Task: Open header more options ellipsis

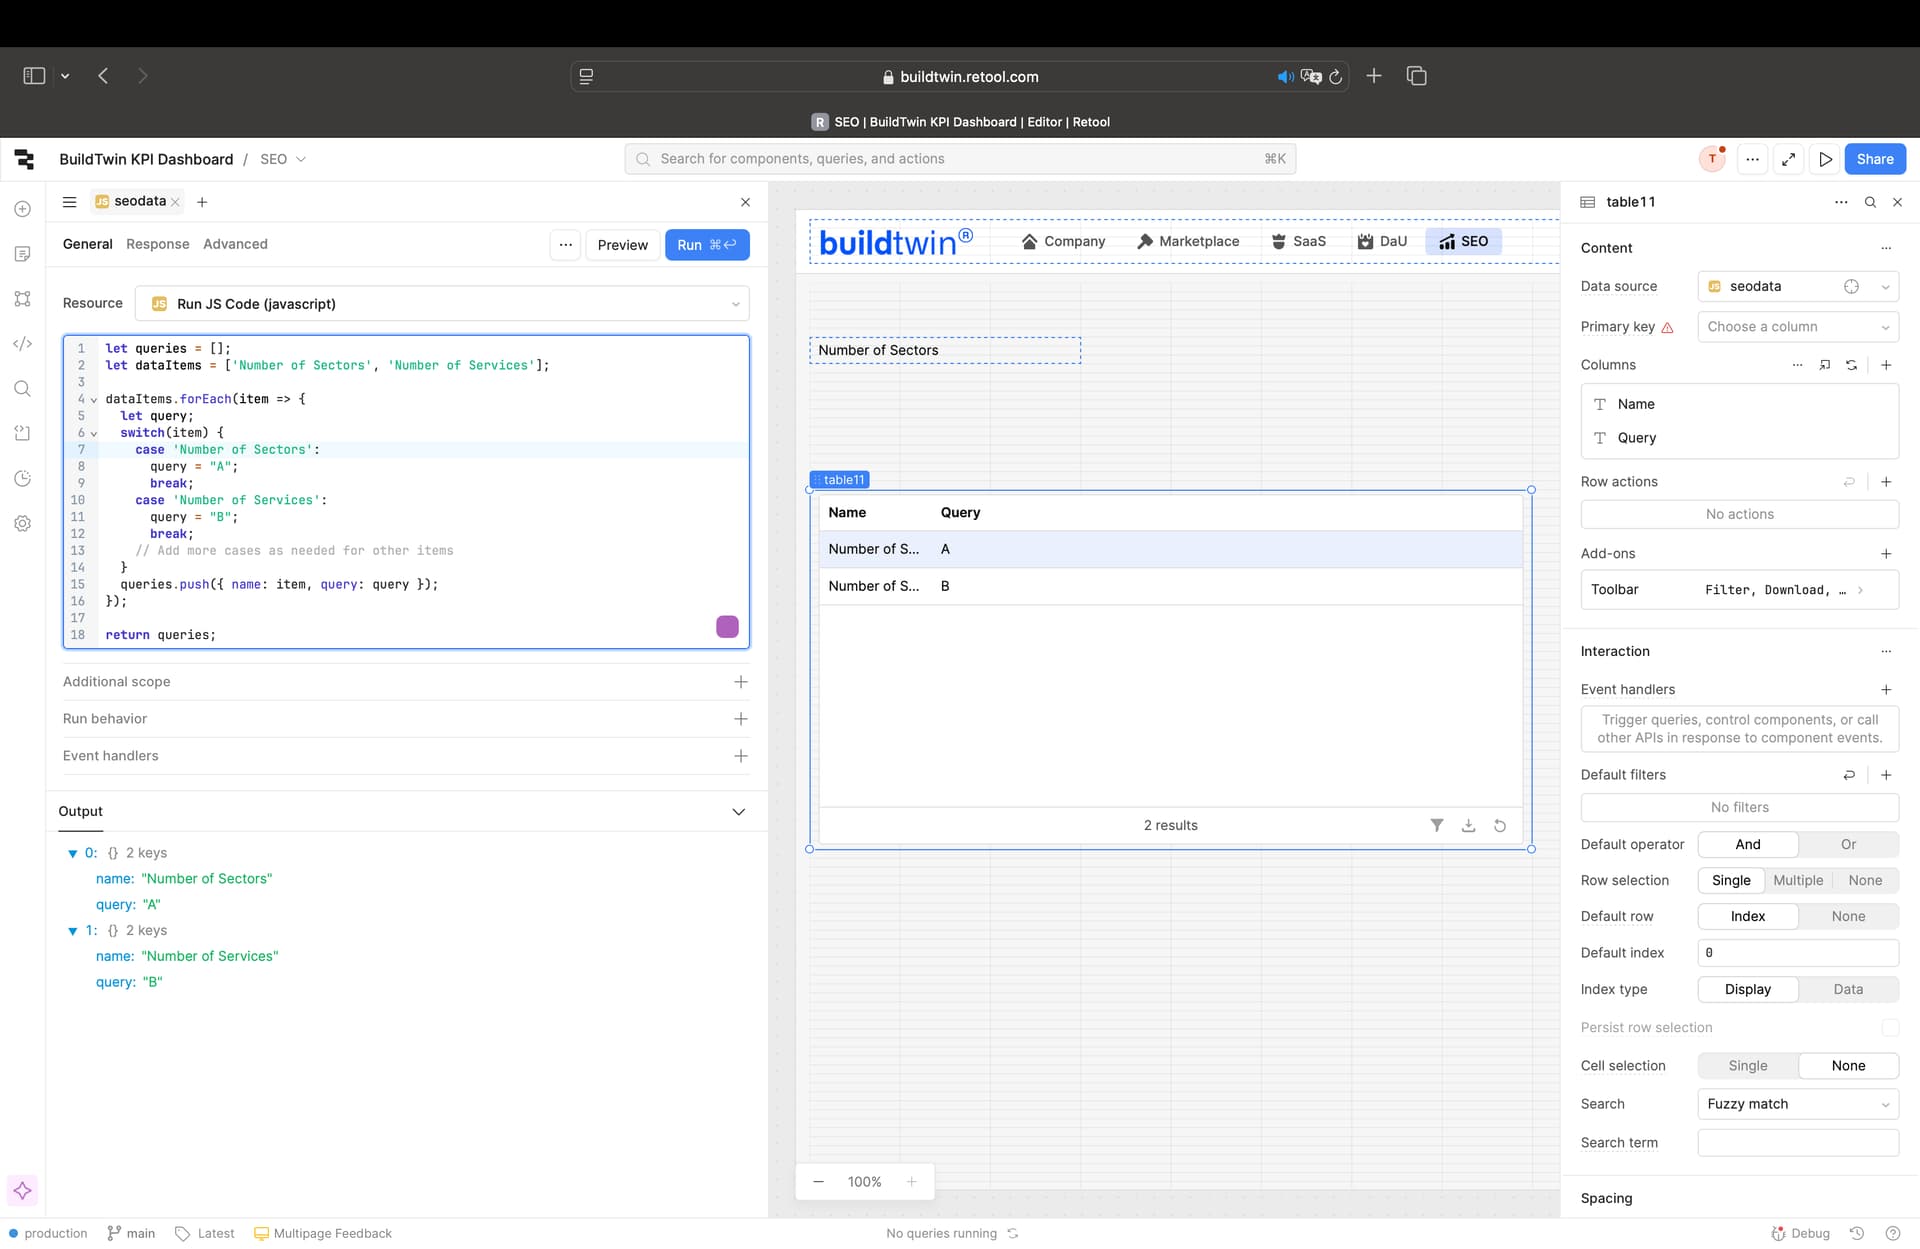Action: pyautogui.click(x=1752, y=159)
